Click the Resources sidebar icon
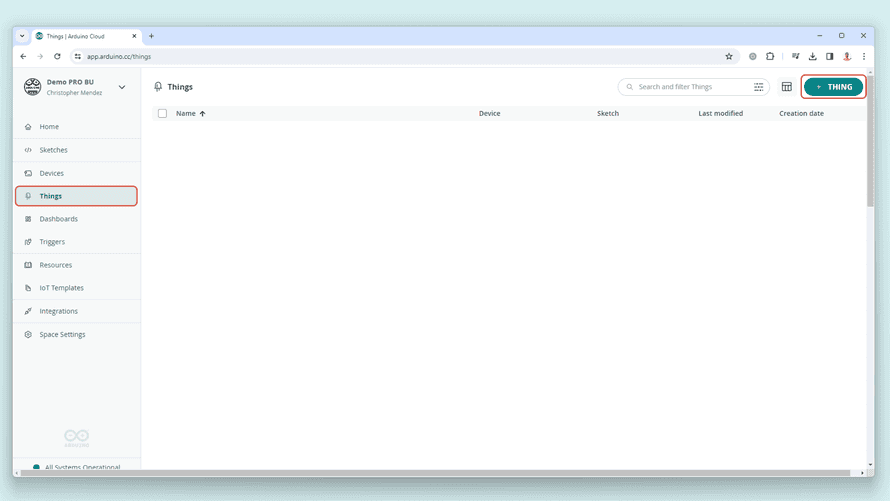This screenshot has width=890, height=501. 28,265
